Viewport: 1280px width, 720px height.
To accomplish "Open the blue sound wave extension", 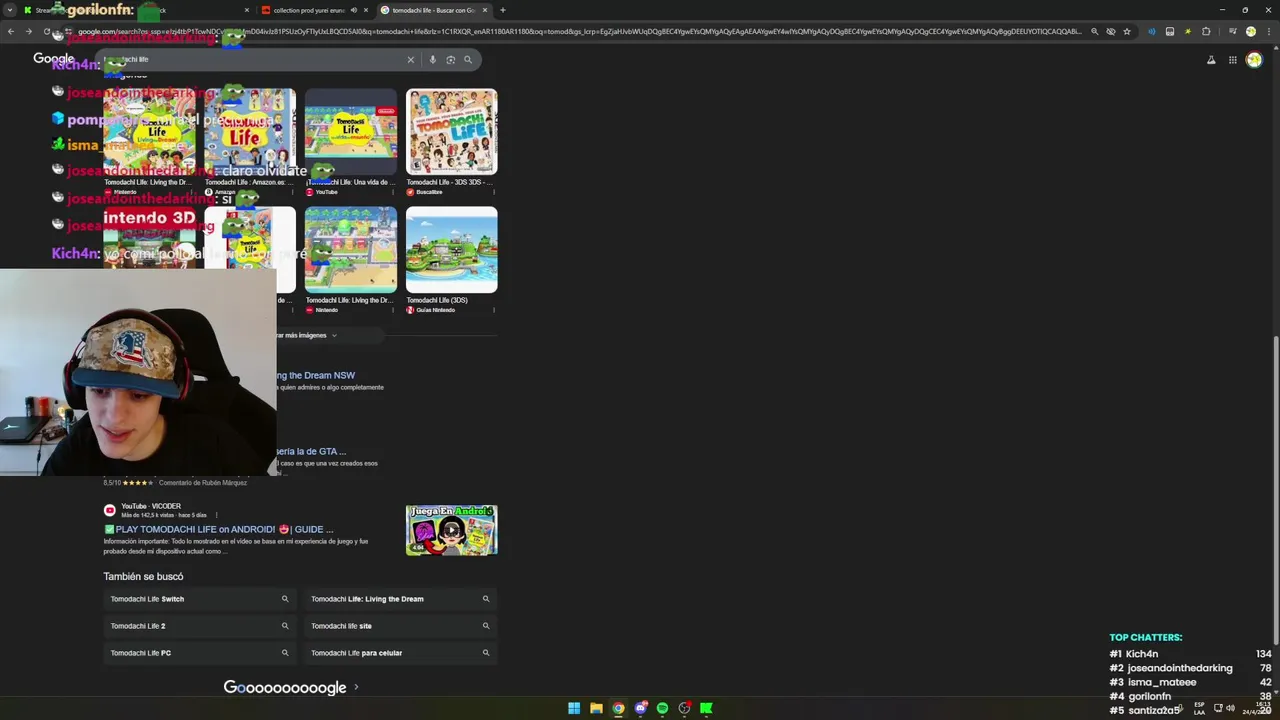I will click(1152, 31).
